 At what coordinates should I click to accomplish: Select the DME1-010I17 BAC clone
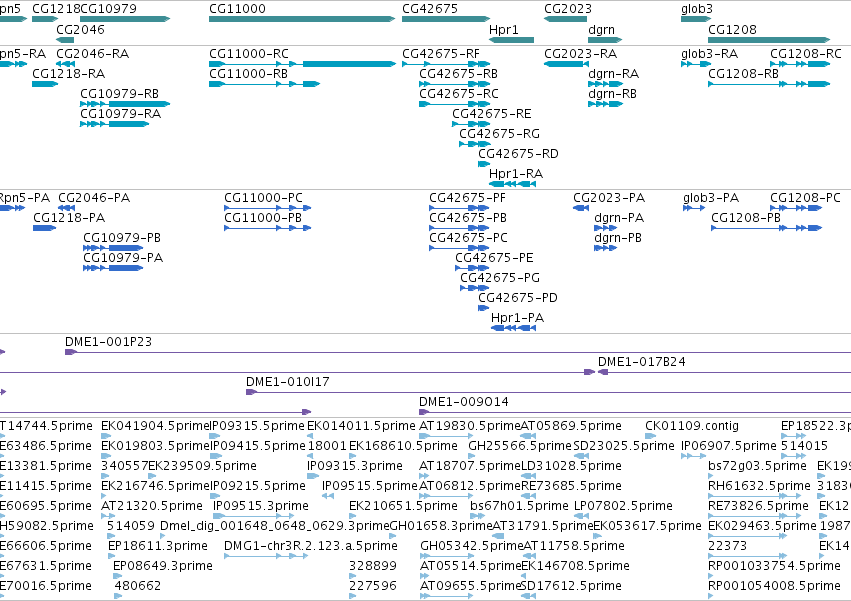pyautogui.click(x=288, y=382)
